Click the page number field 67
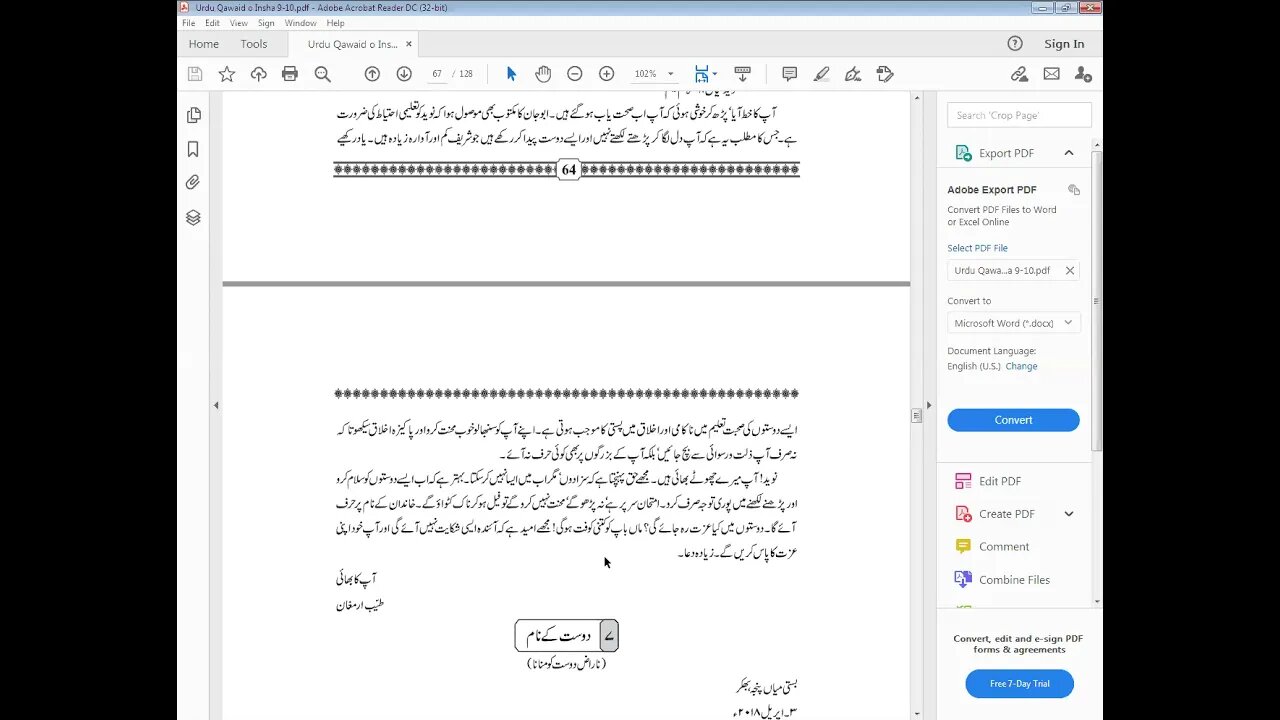The image size is (1280, 720). pos(437,74)
